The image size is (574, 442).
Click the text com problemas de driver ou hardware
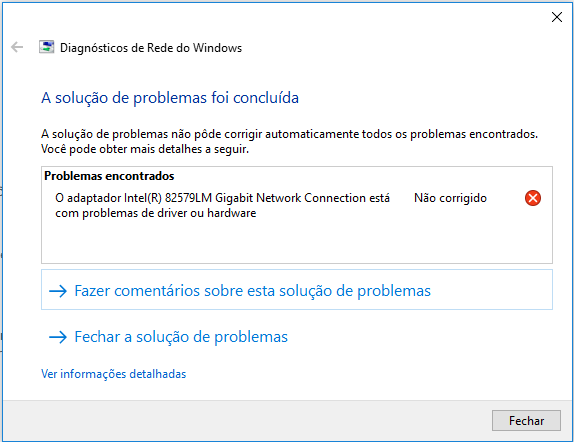(156, 213)
